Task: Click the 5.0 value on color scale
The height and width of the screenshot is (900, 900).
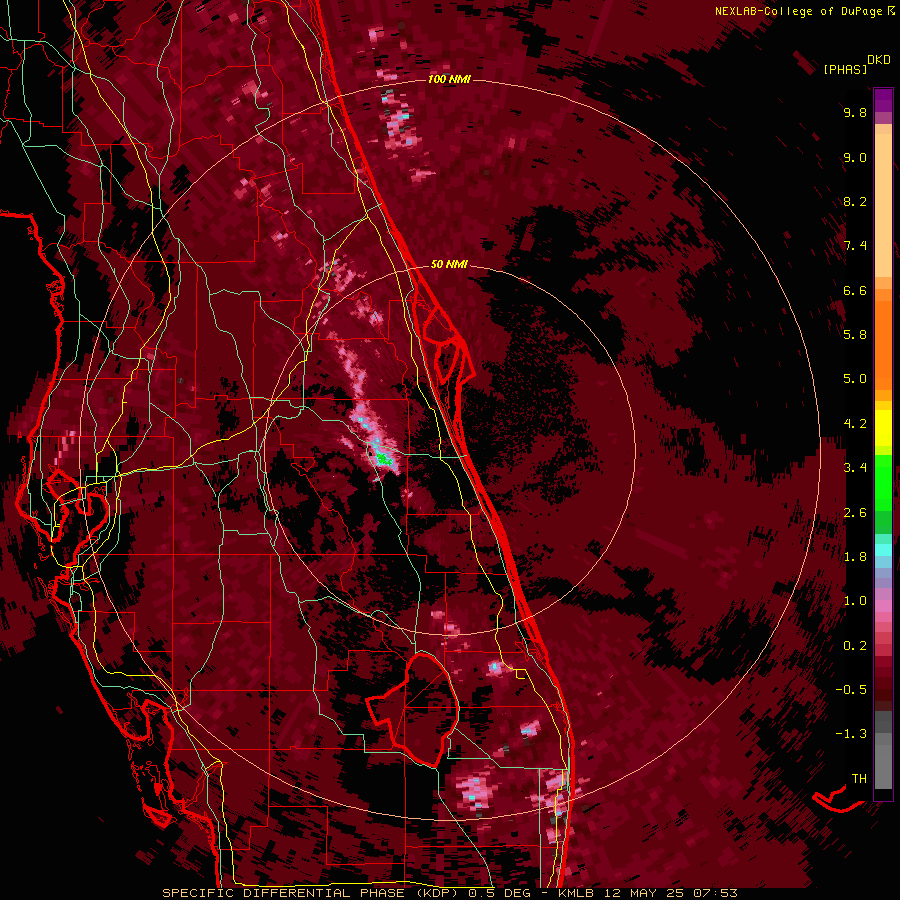Action: tap(855, 379)
